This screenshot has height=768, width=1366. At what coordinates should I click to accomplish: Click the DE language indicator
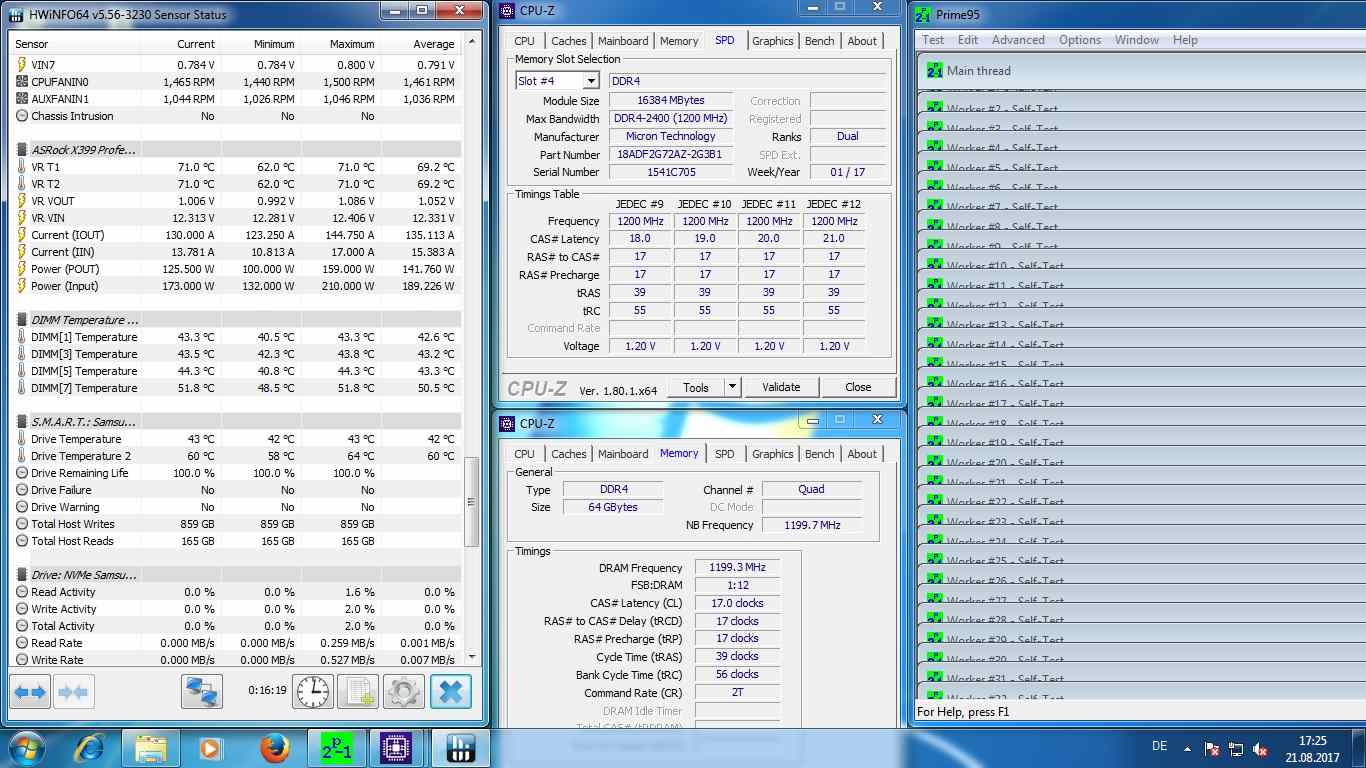coord(1160,747)
